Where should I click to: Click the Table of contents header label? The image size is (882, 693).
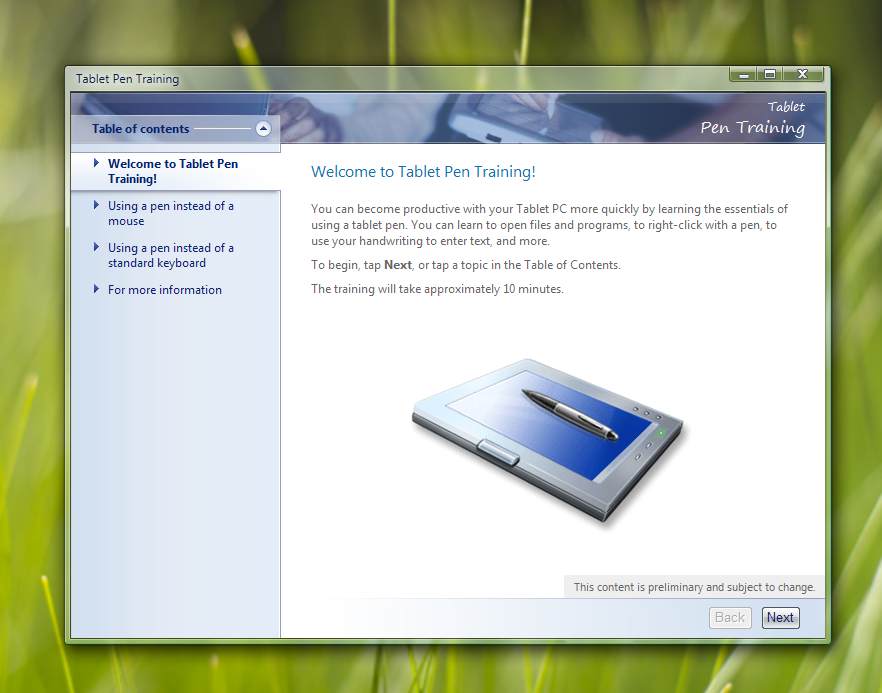click(140, 129)
